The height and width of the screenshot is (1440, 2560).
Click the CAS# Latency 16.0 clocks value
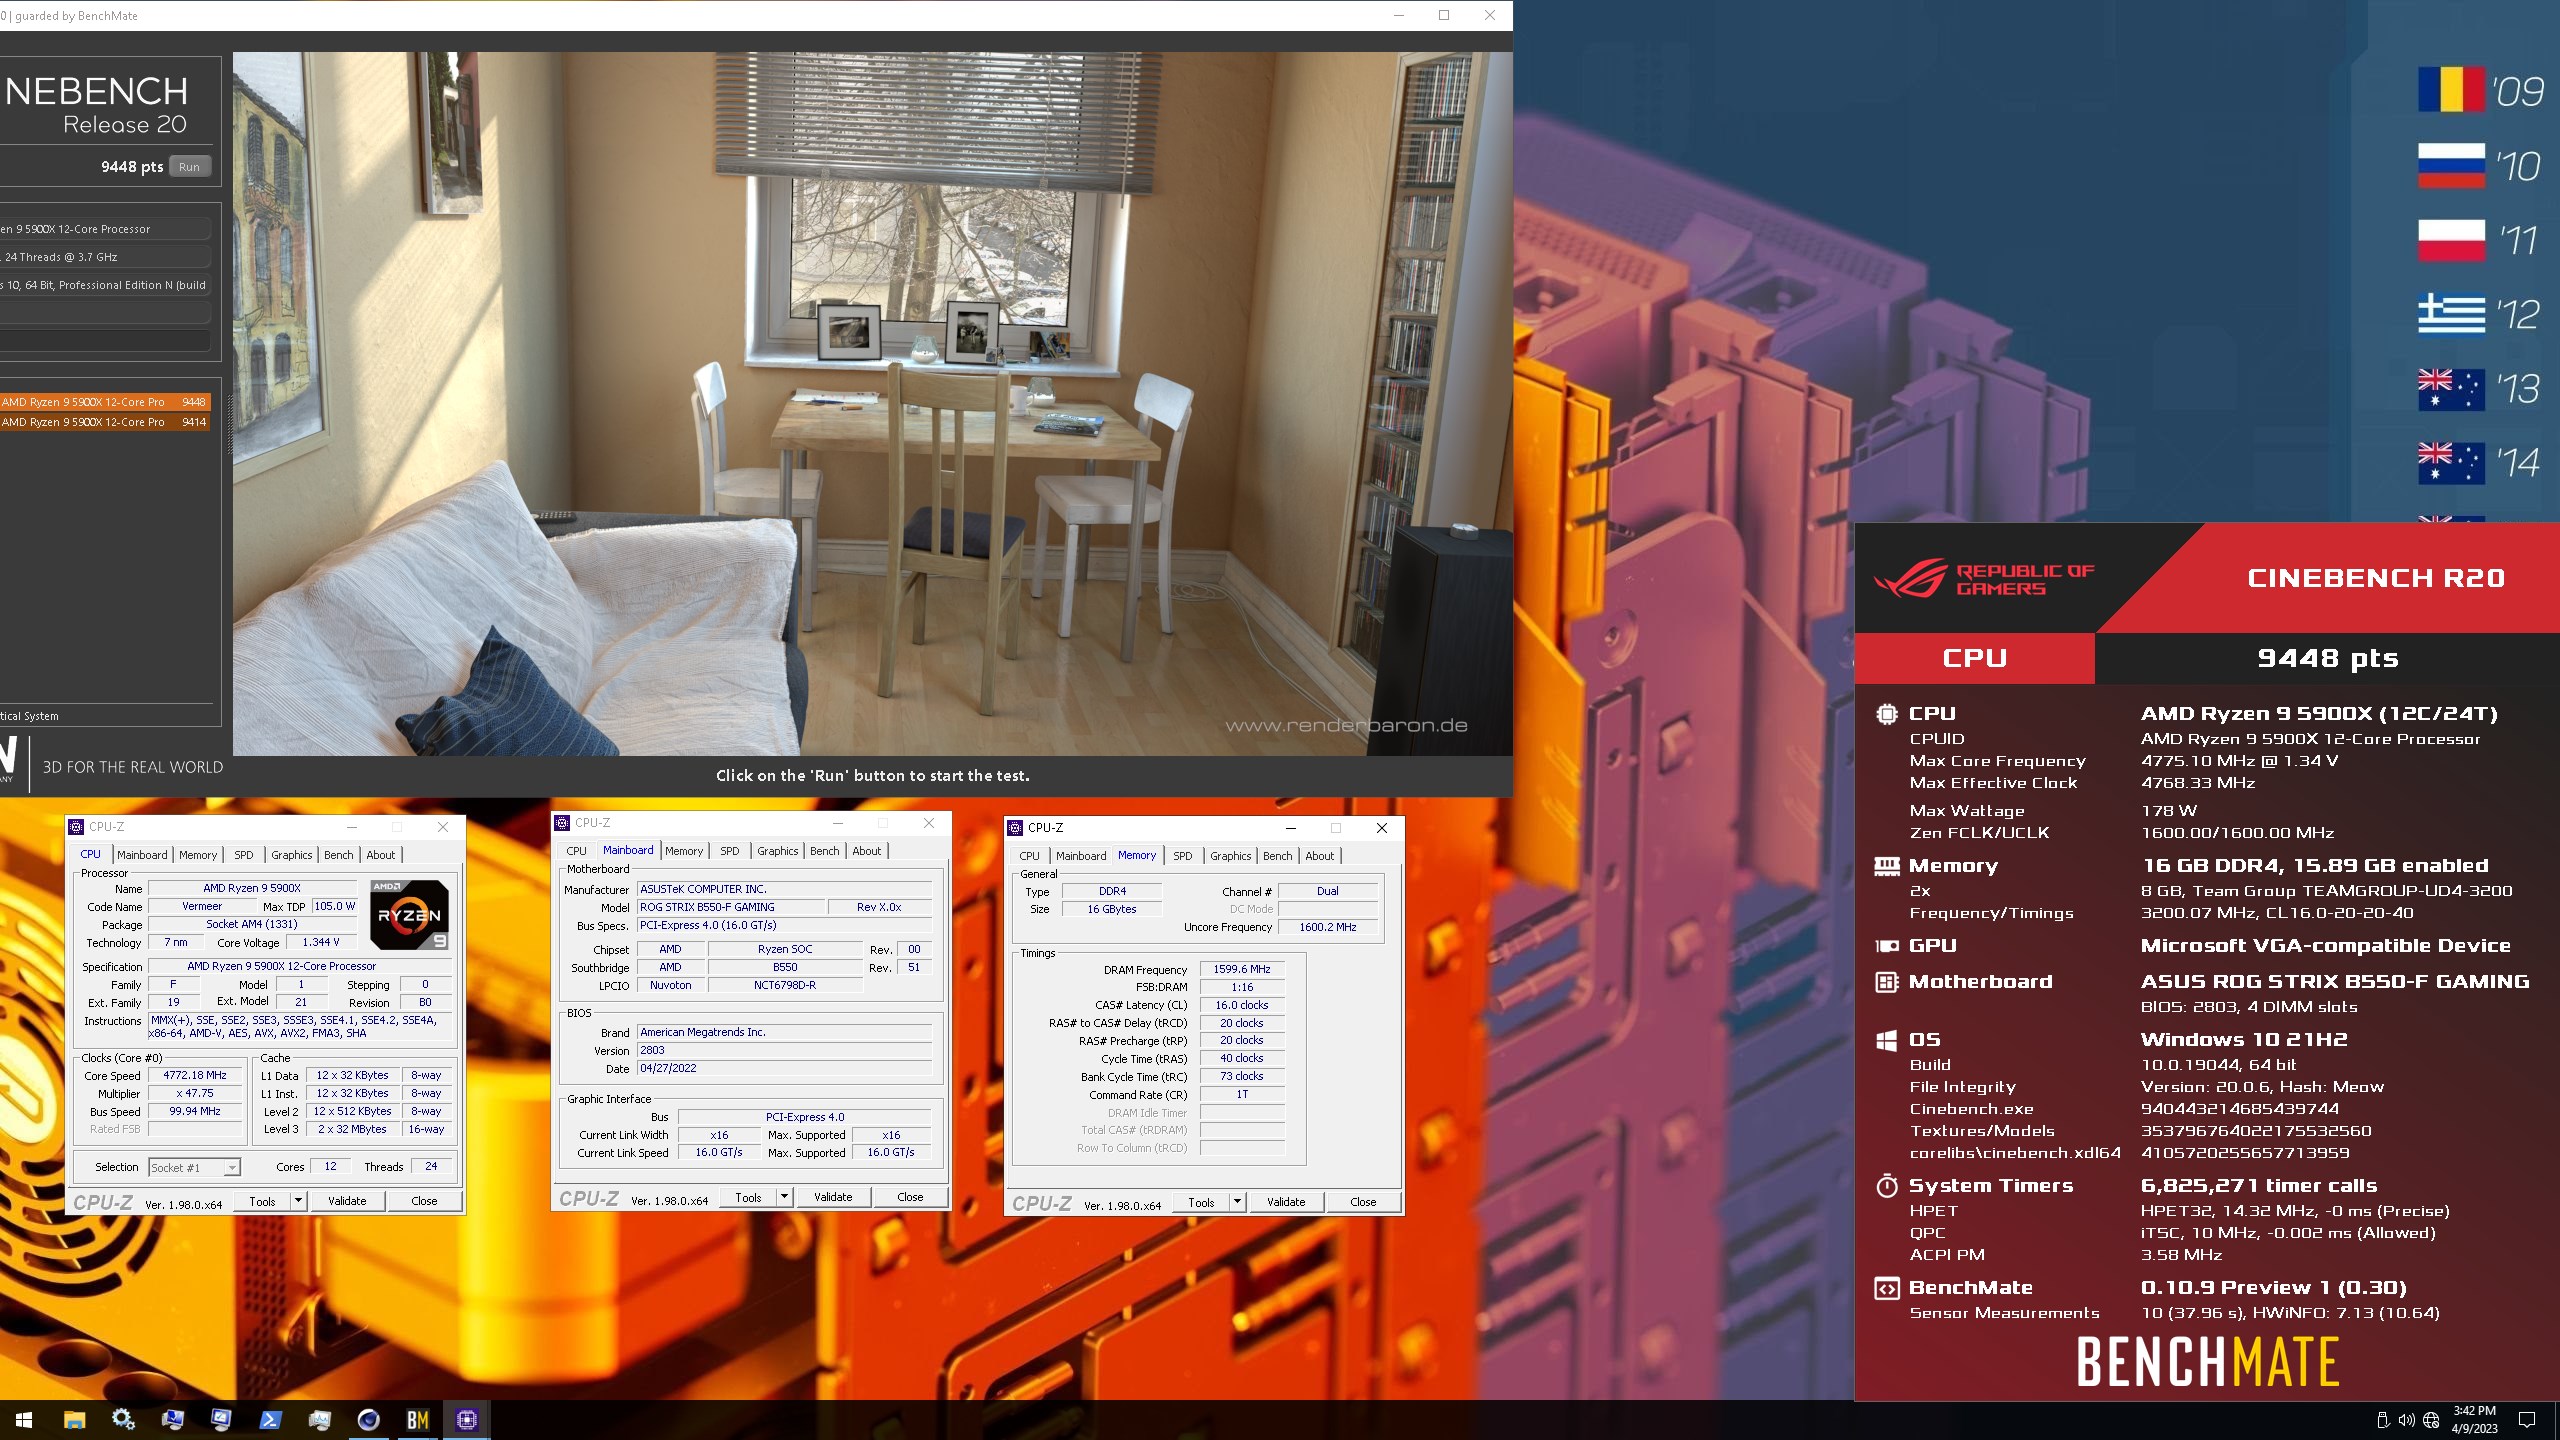click(x=1241, y=1005)
